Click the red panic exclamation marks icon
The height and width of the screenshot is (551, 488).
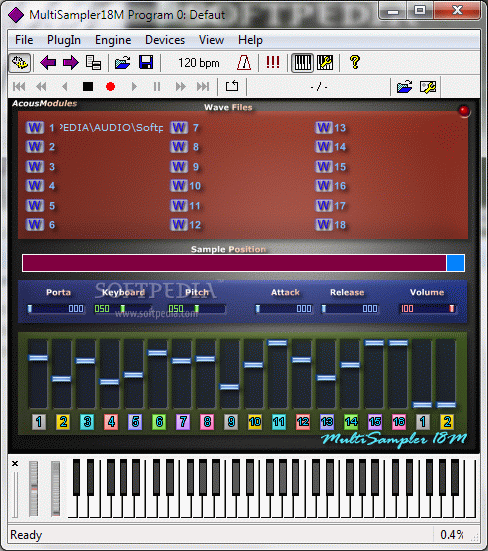[x=273, y=63]
